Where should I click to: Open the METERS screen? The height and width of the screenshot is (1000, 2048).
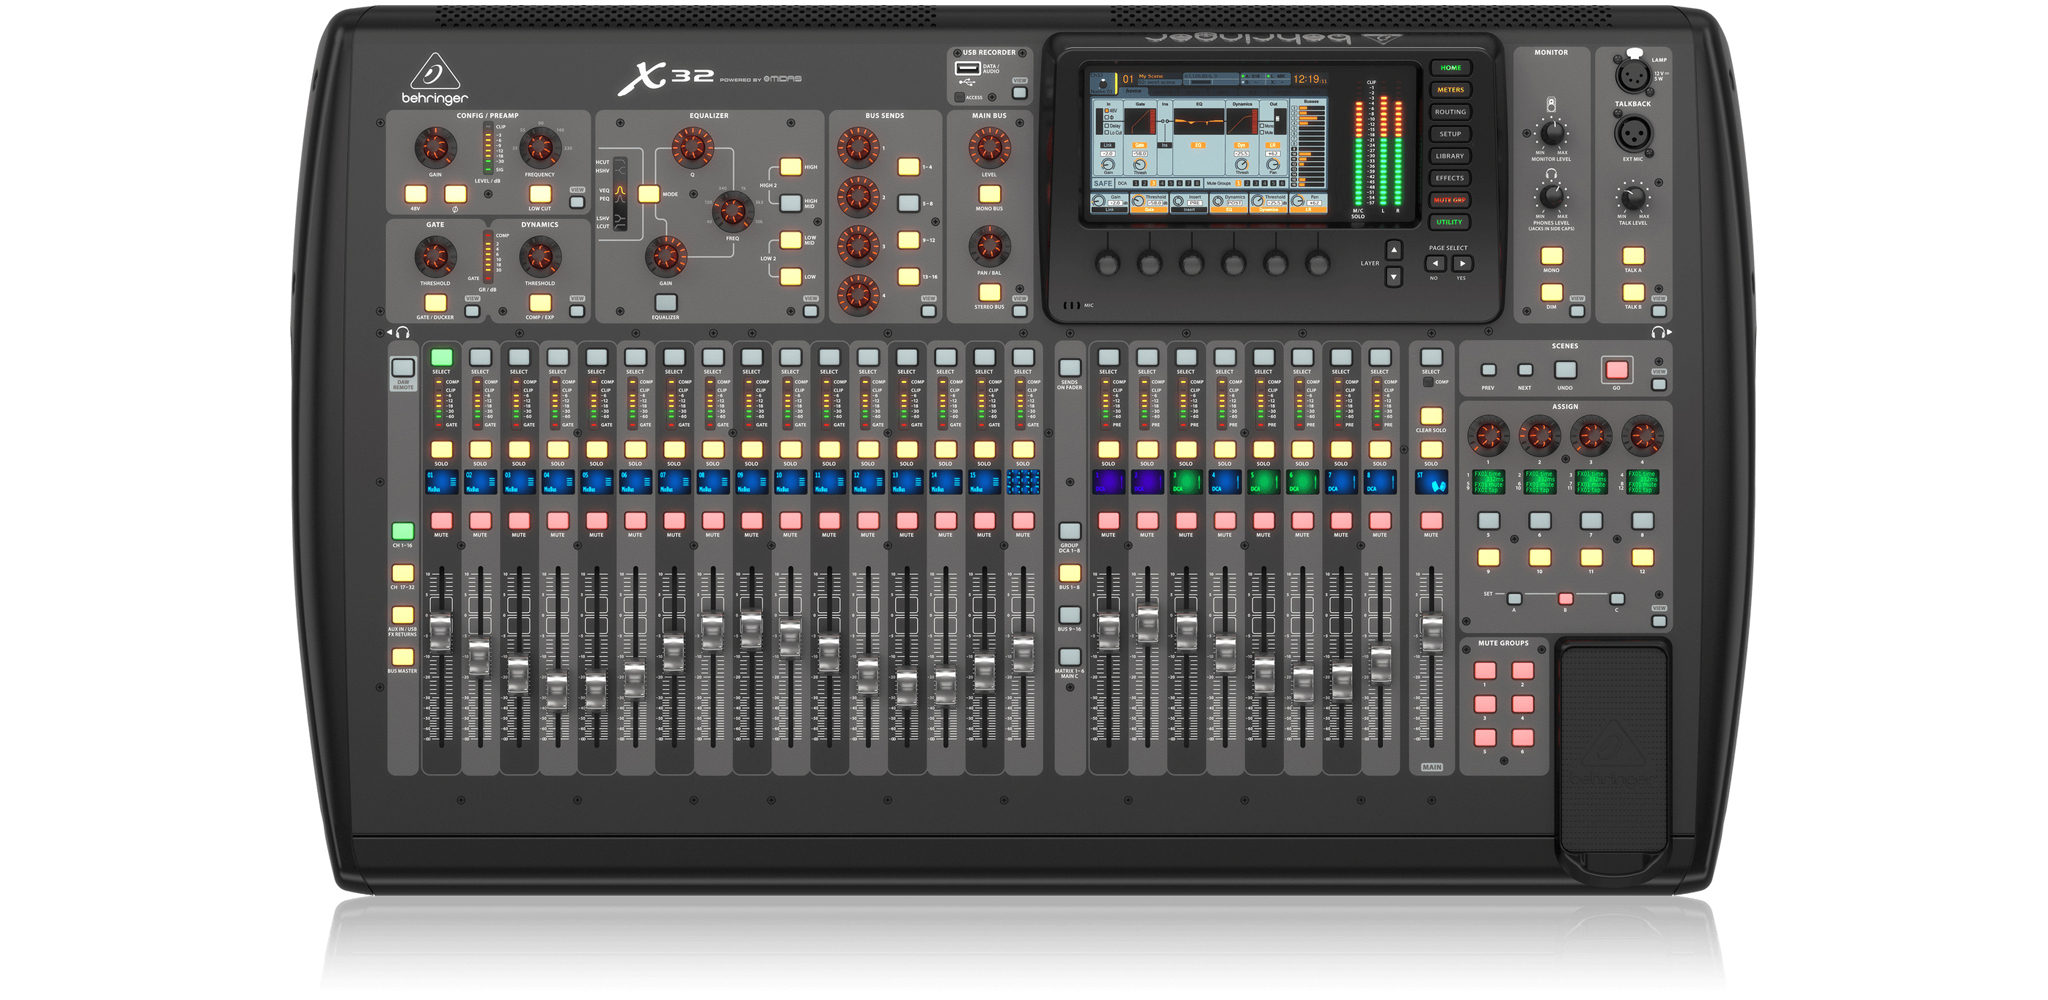(x=1450, y=89)
